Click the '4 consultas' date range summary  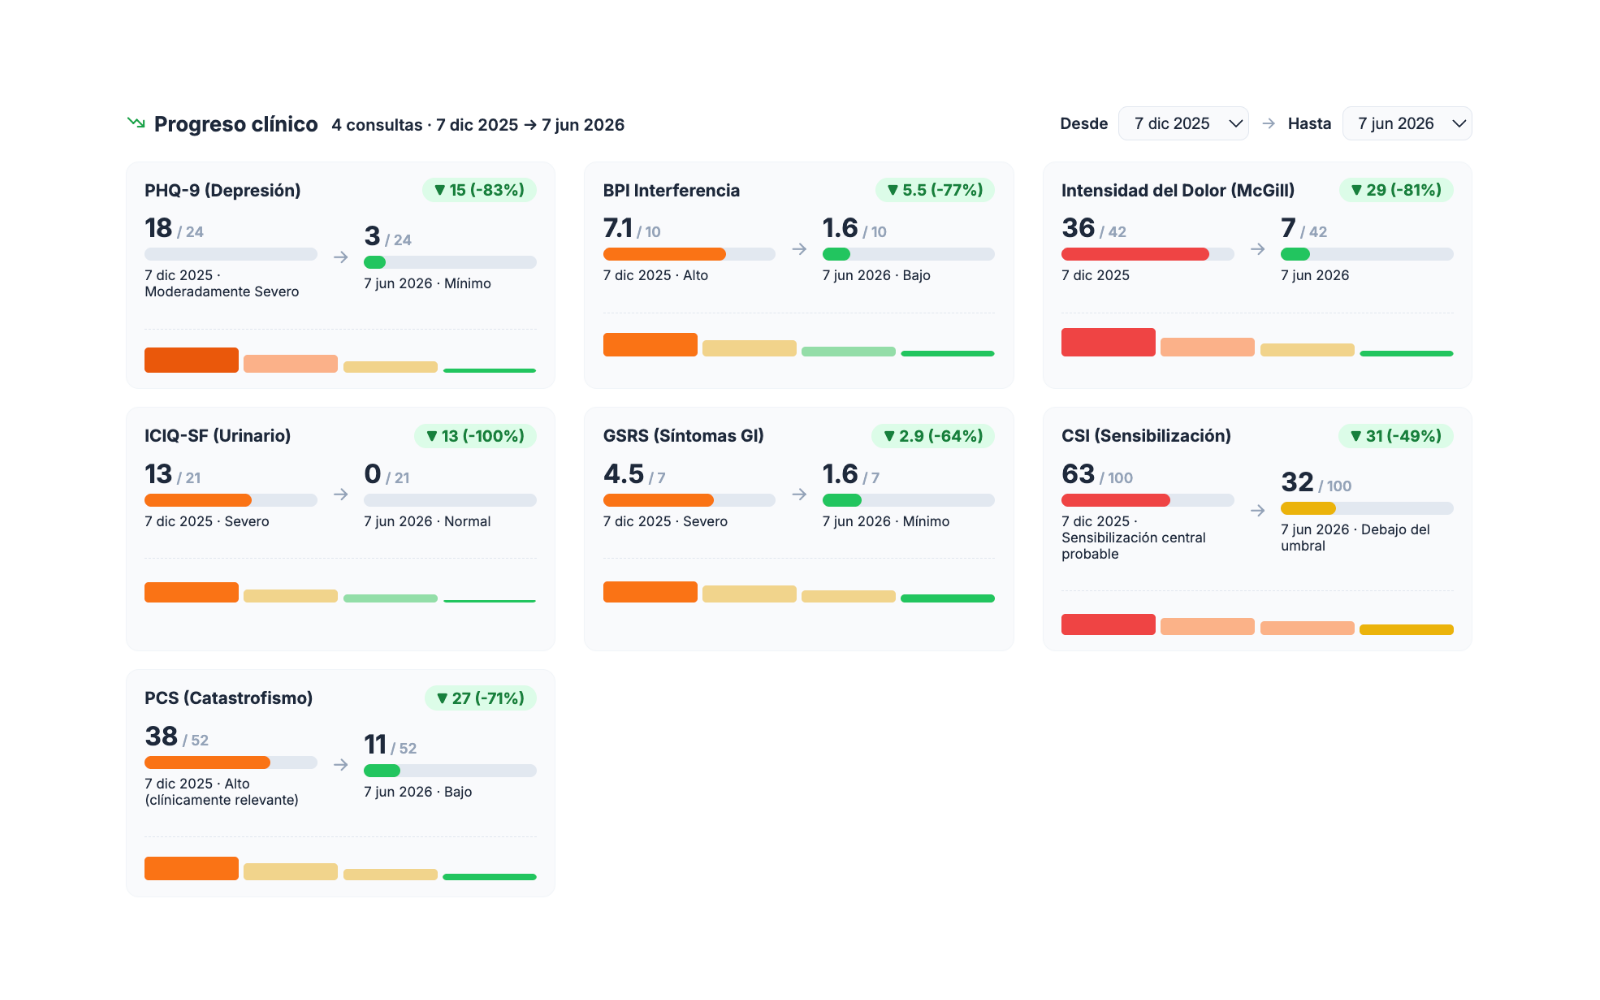coord(478,125)
